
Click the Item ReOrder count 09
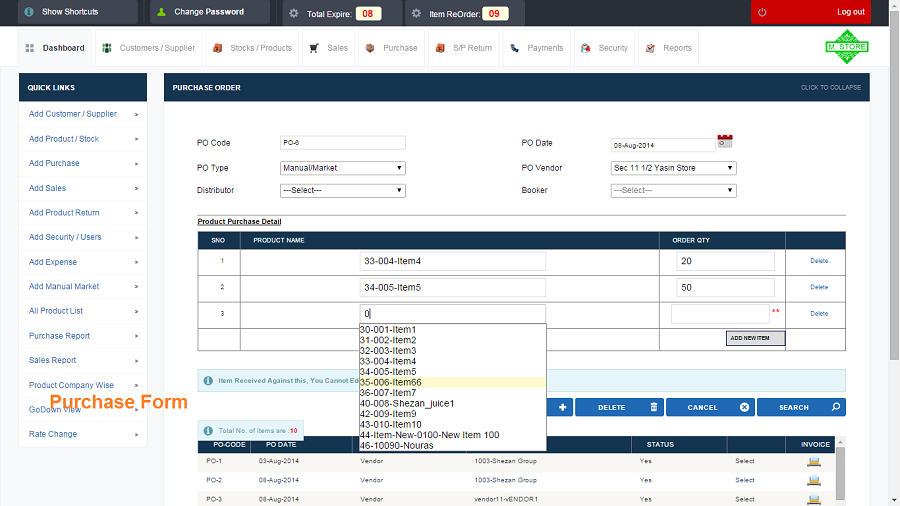click(x=494, y=13)
